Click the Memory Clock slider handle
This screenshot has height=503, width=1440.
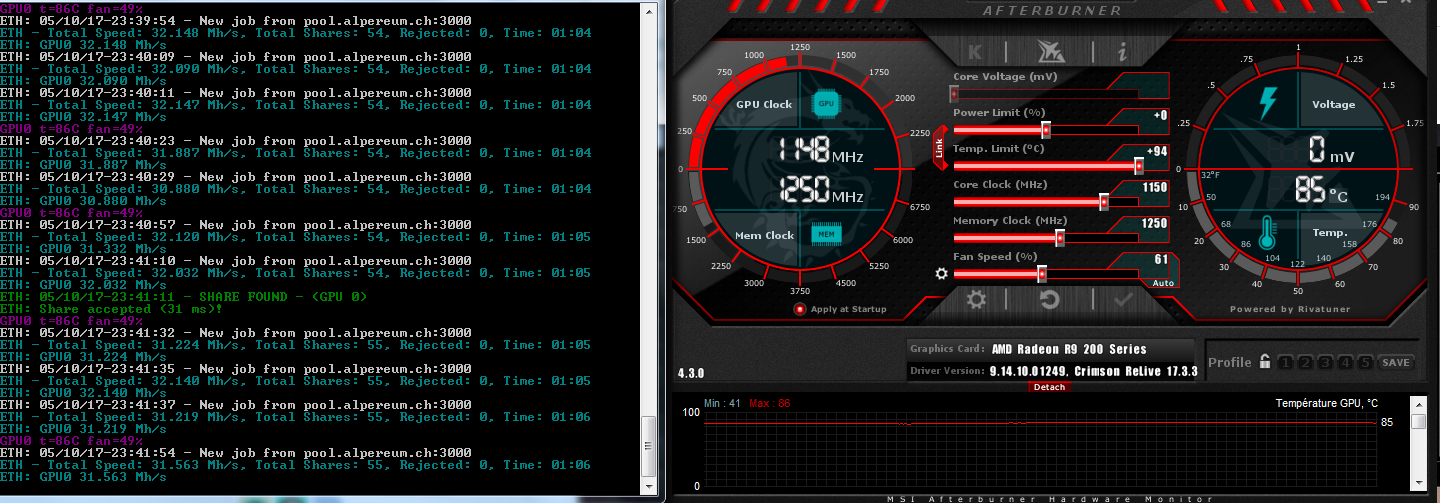pos(1060,238)
